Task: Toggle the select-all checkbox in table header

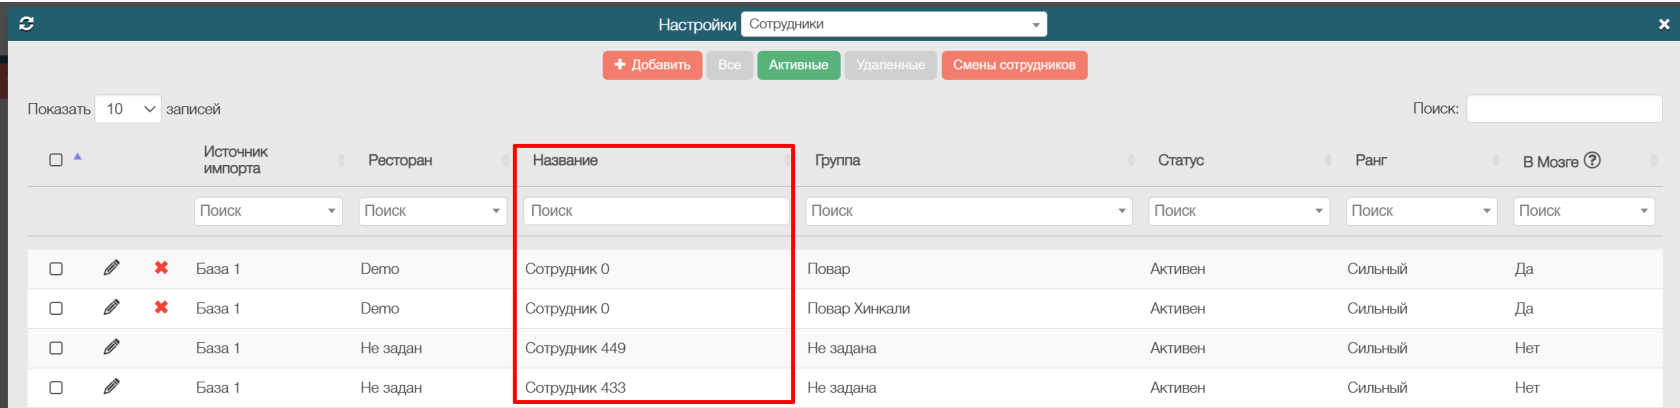Action: [x=56, y=160]
